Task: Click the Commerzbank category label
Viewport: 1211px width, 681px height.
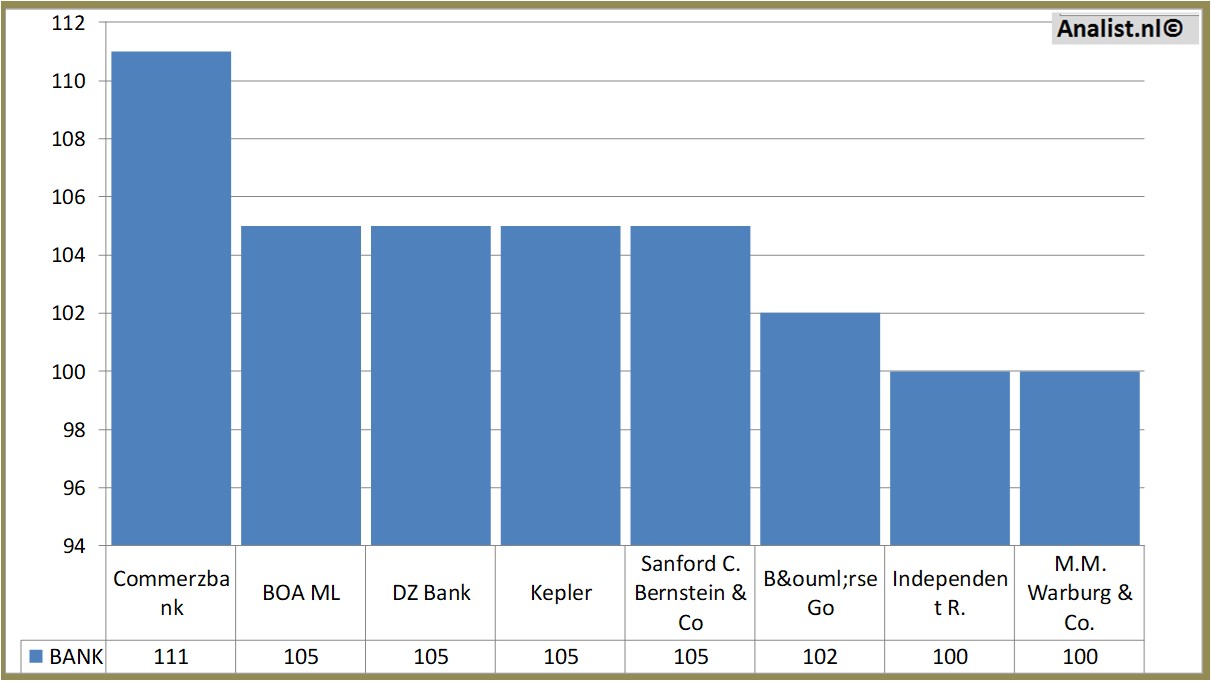Action: [x=171, y=593]
